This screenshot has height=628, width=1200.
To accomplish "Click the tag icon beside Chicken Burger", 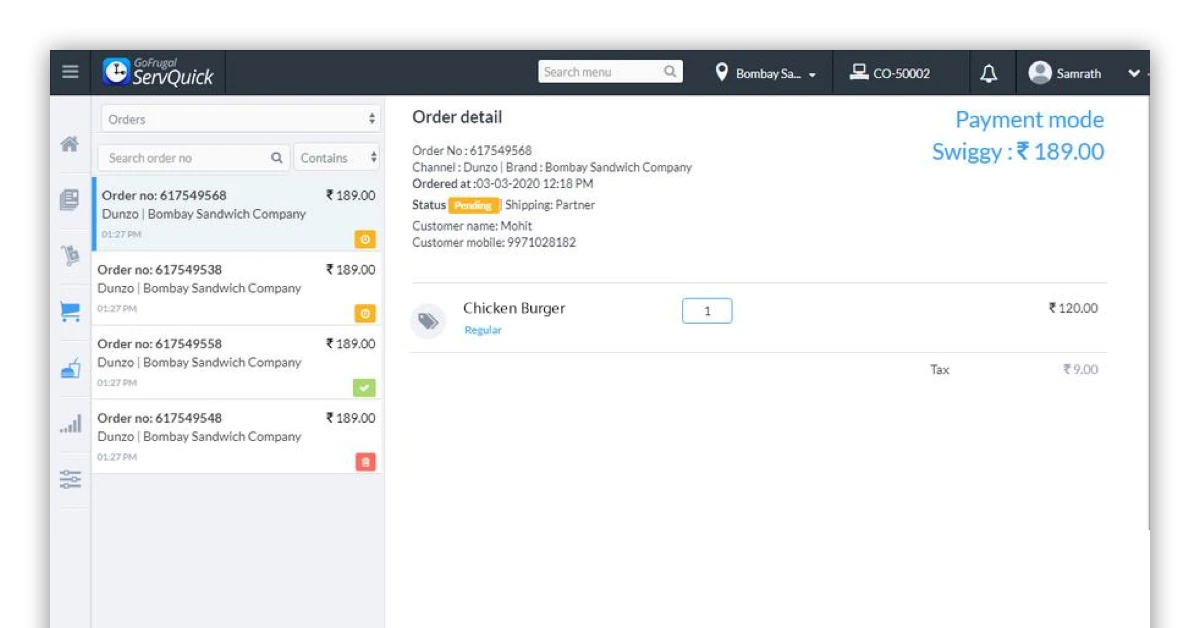I will (x=428, y=321).
